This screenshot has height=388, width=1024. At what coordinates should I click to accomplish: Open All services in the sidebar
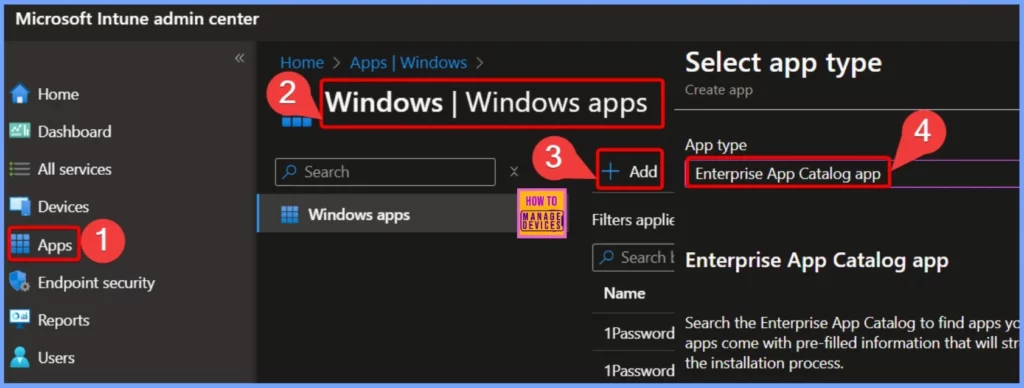pyautogui.click(x=74, y=169)
